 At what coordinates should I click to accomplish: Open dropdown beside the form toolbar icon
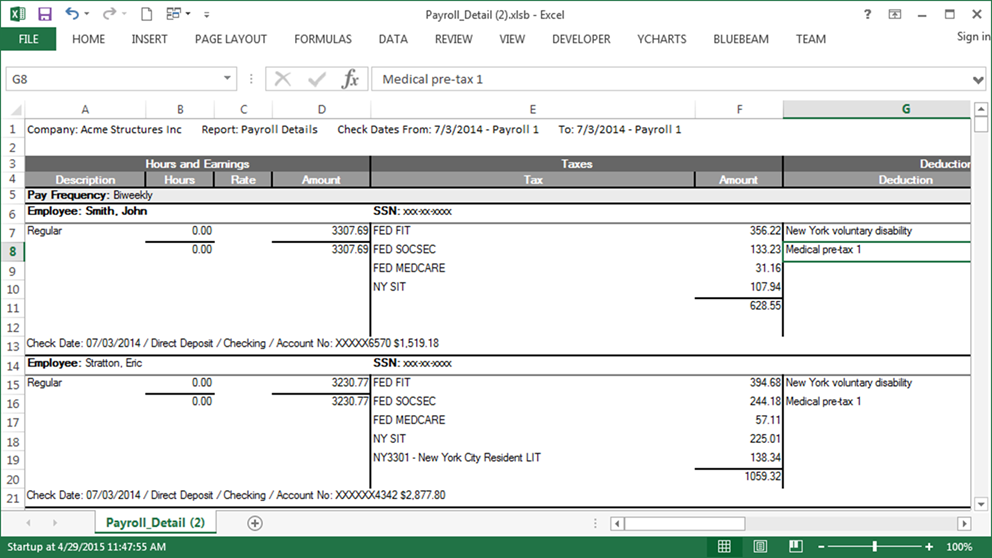coord(188,14)
